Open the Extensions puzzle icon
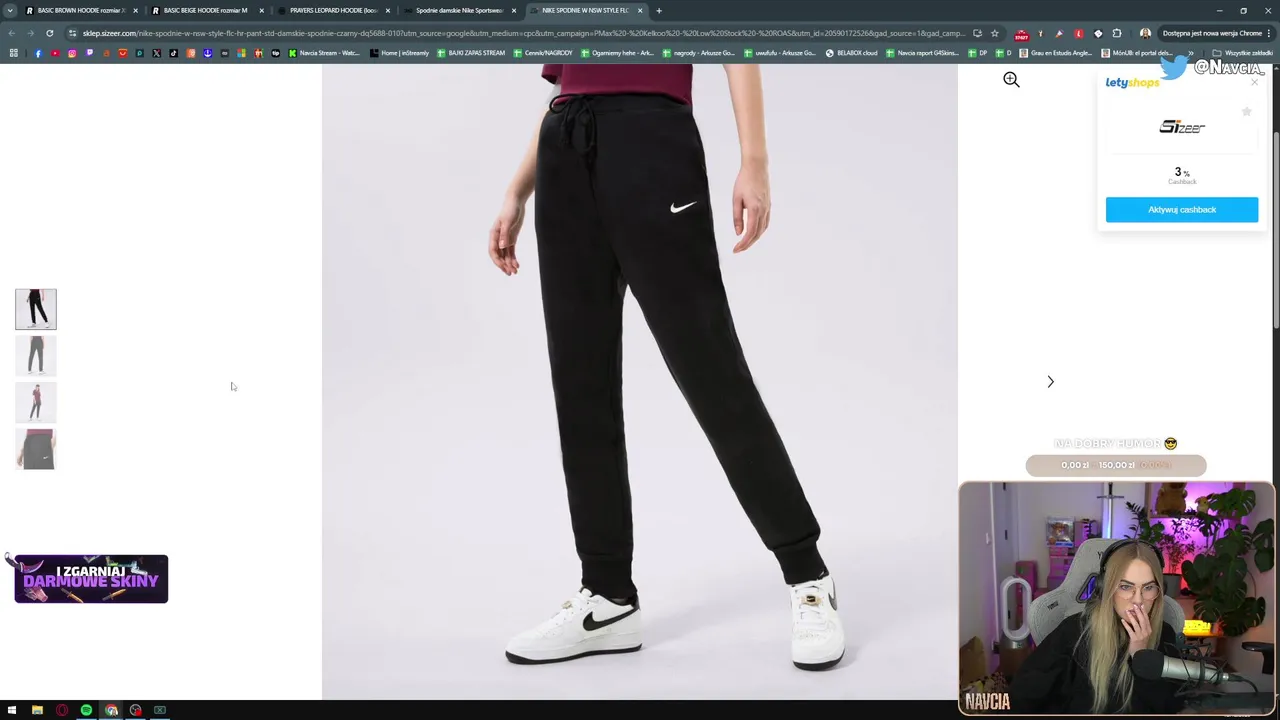 point(1117,33)
